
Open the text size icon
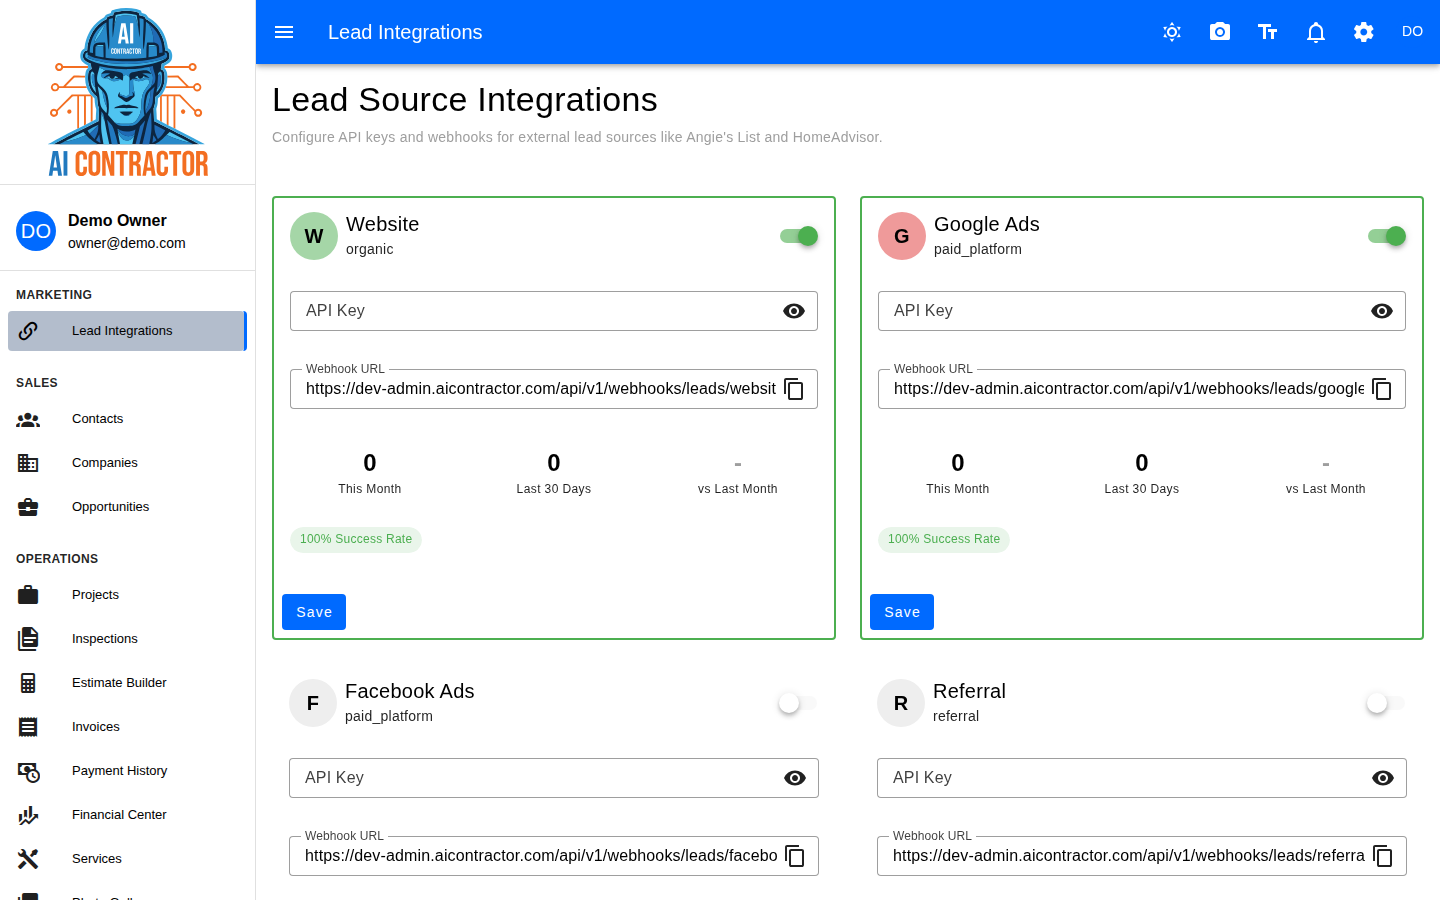[x=1268, y=32]
